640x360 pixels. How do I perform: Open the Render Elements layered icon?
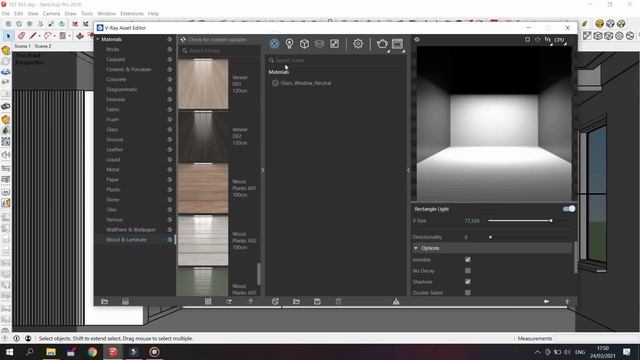(x=319, y=44)
